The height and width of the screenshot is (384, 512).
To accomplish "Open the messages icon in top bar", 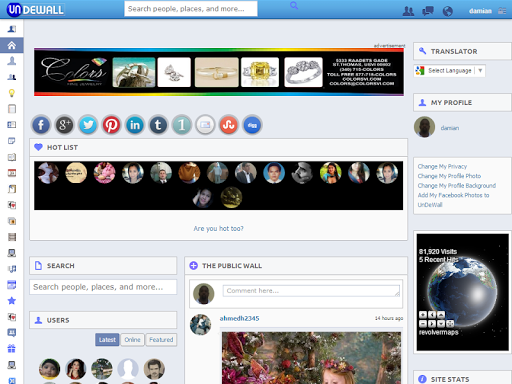I will click(428, 11).
